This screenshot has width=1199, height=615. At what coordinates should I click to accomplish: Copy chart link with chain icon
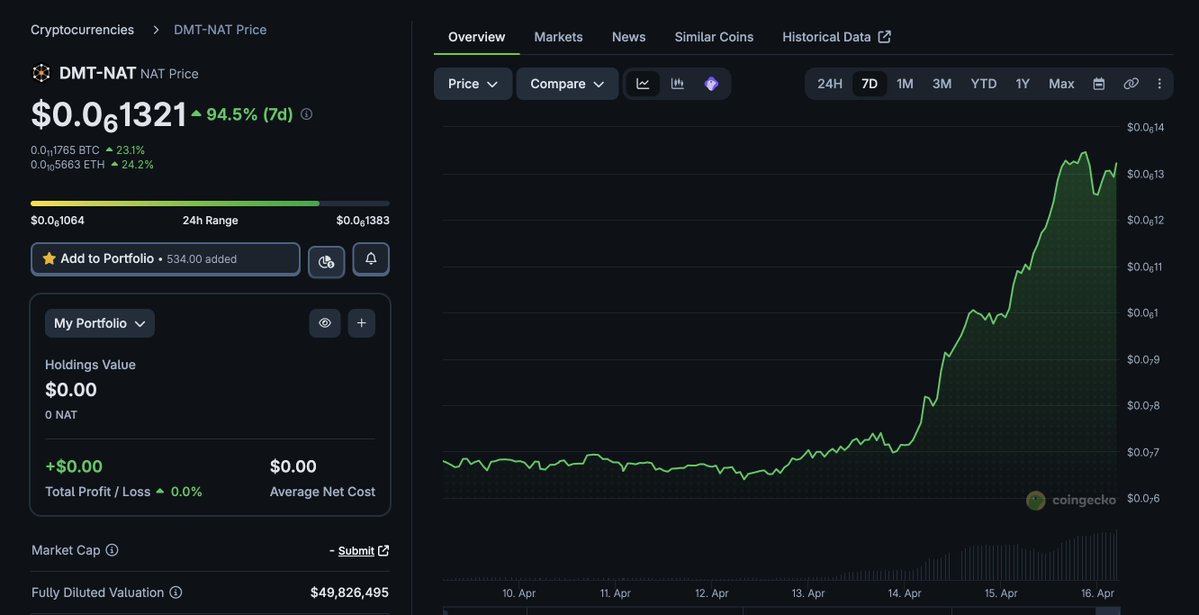point(1131,84)
